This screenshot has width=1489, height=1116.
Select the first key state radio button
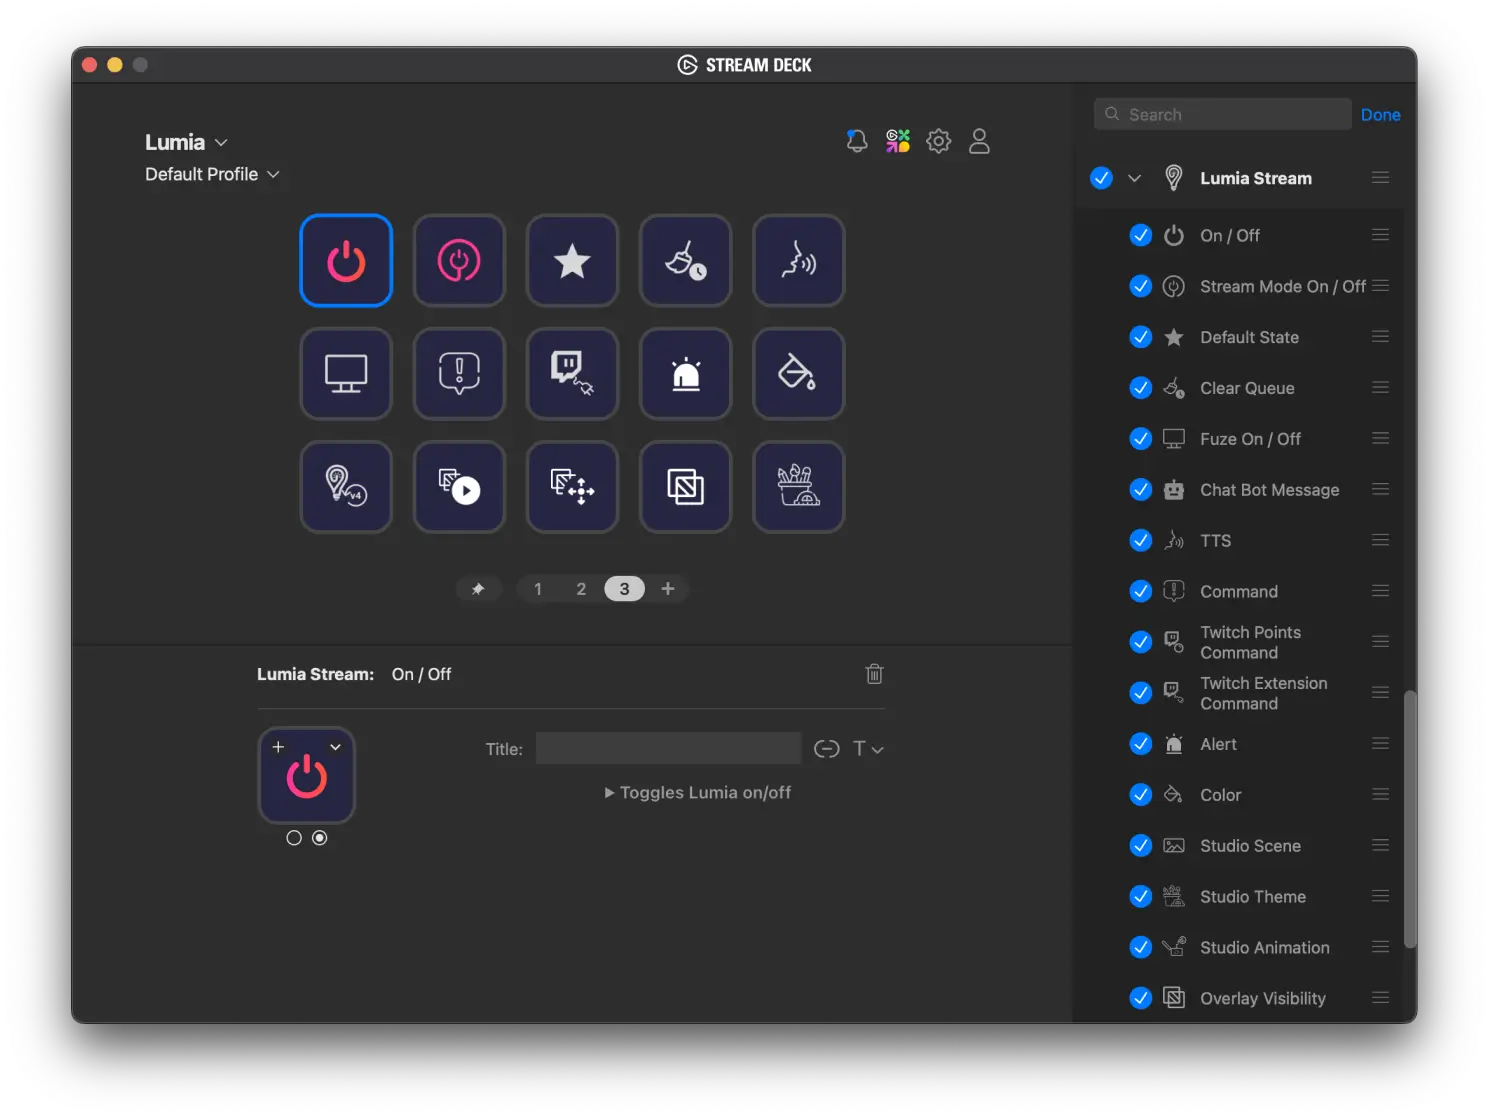pos(294,838)
